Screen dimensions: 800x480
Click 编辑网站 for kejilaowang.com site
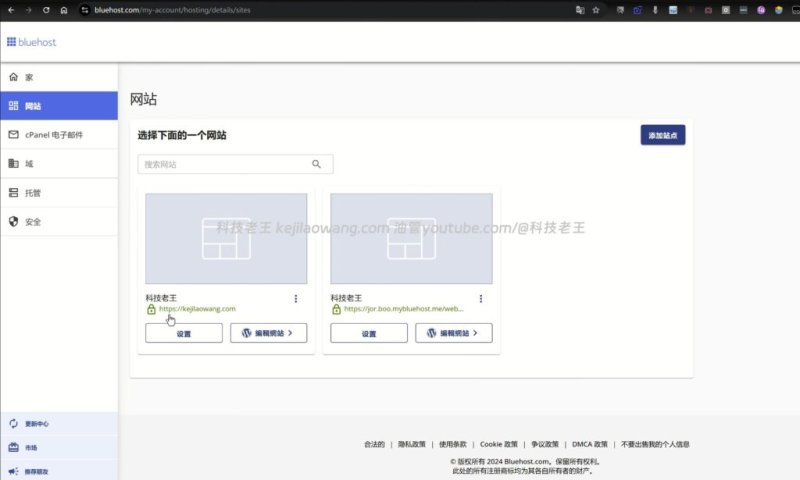tap(268, 333)
